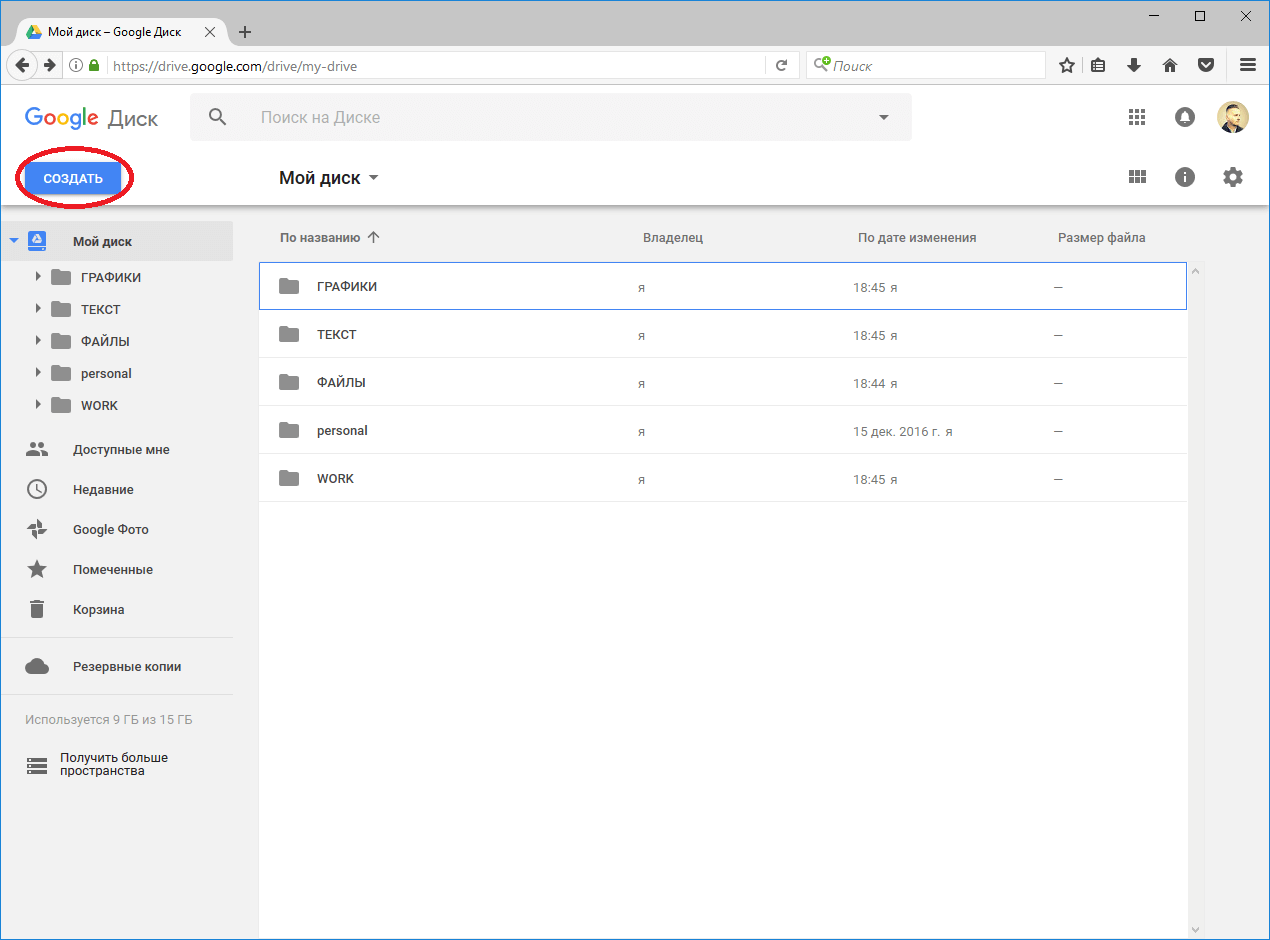This screenshot has width=1270, height=940.
Task: Collapse the Мой диск tree node
Action: pos(14,241)
